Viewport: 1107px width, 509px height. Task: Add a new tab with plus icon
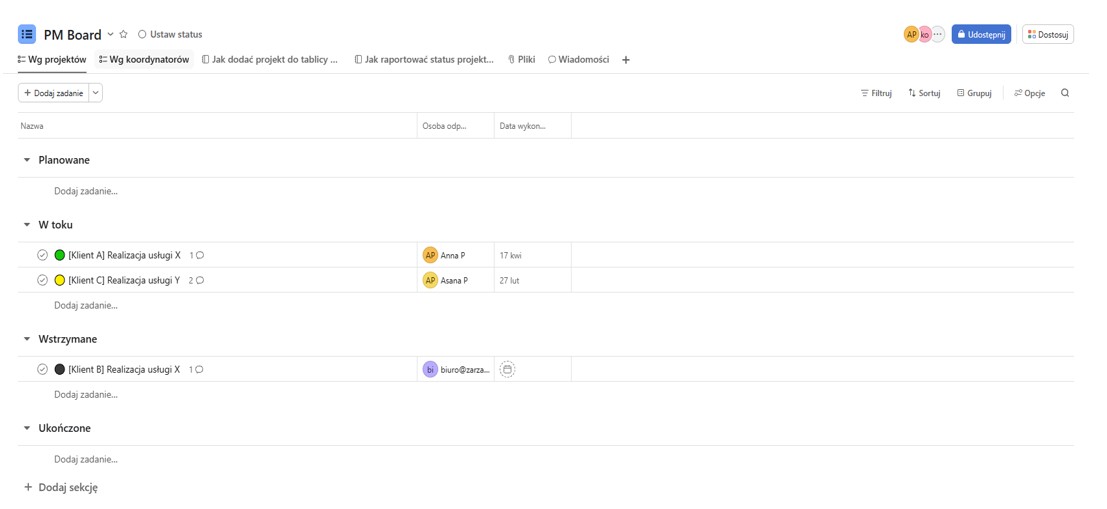point(626,60)
